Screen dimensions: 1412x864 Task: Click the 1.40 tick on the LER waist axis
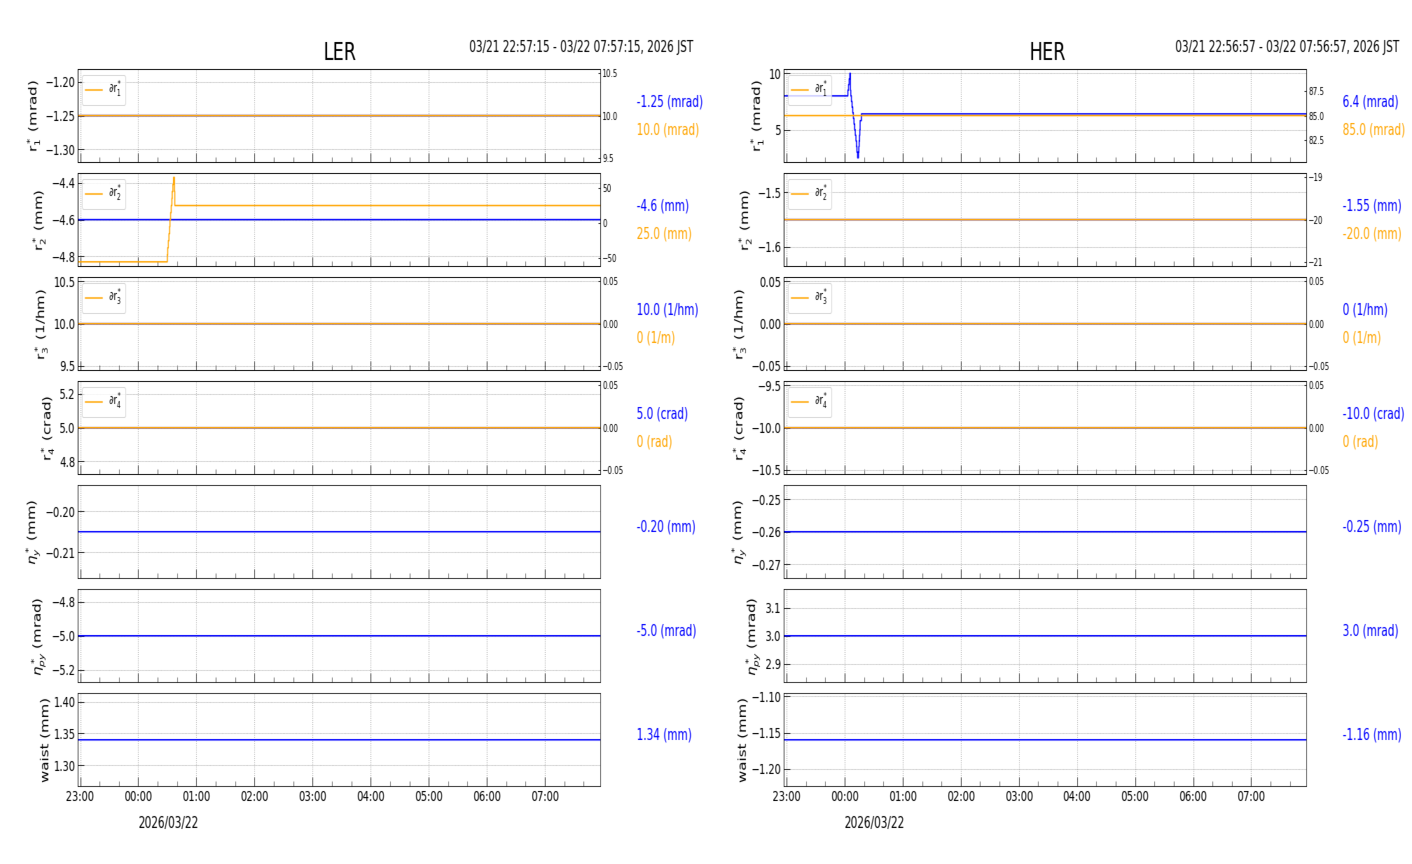click(x=62, y=702)
